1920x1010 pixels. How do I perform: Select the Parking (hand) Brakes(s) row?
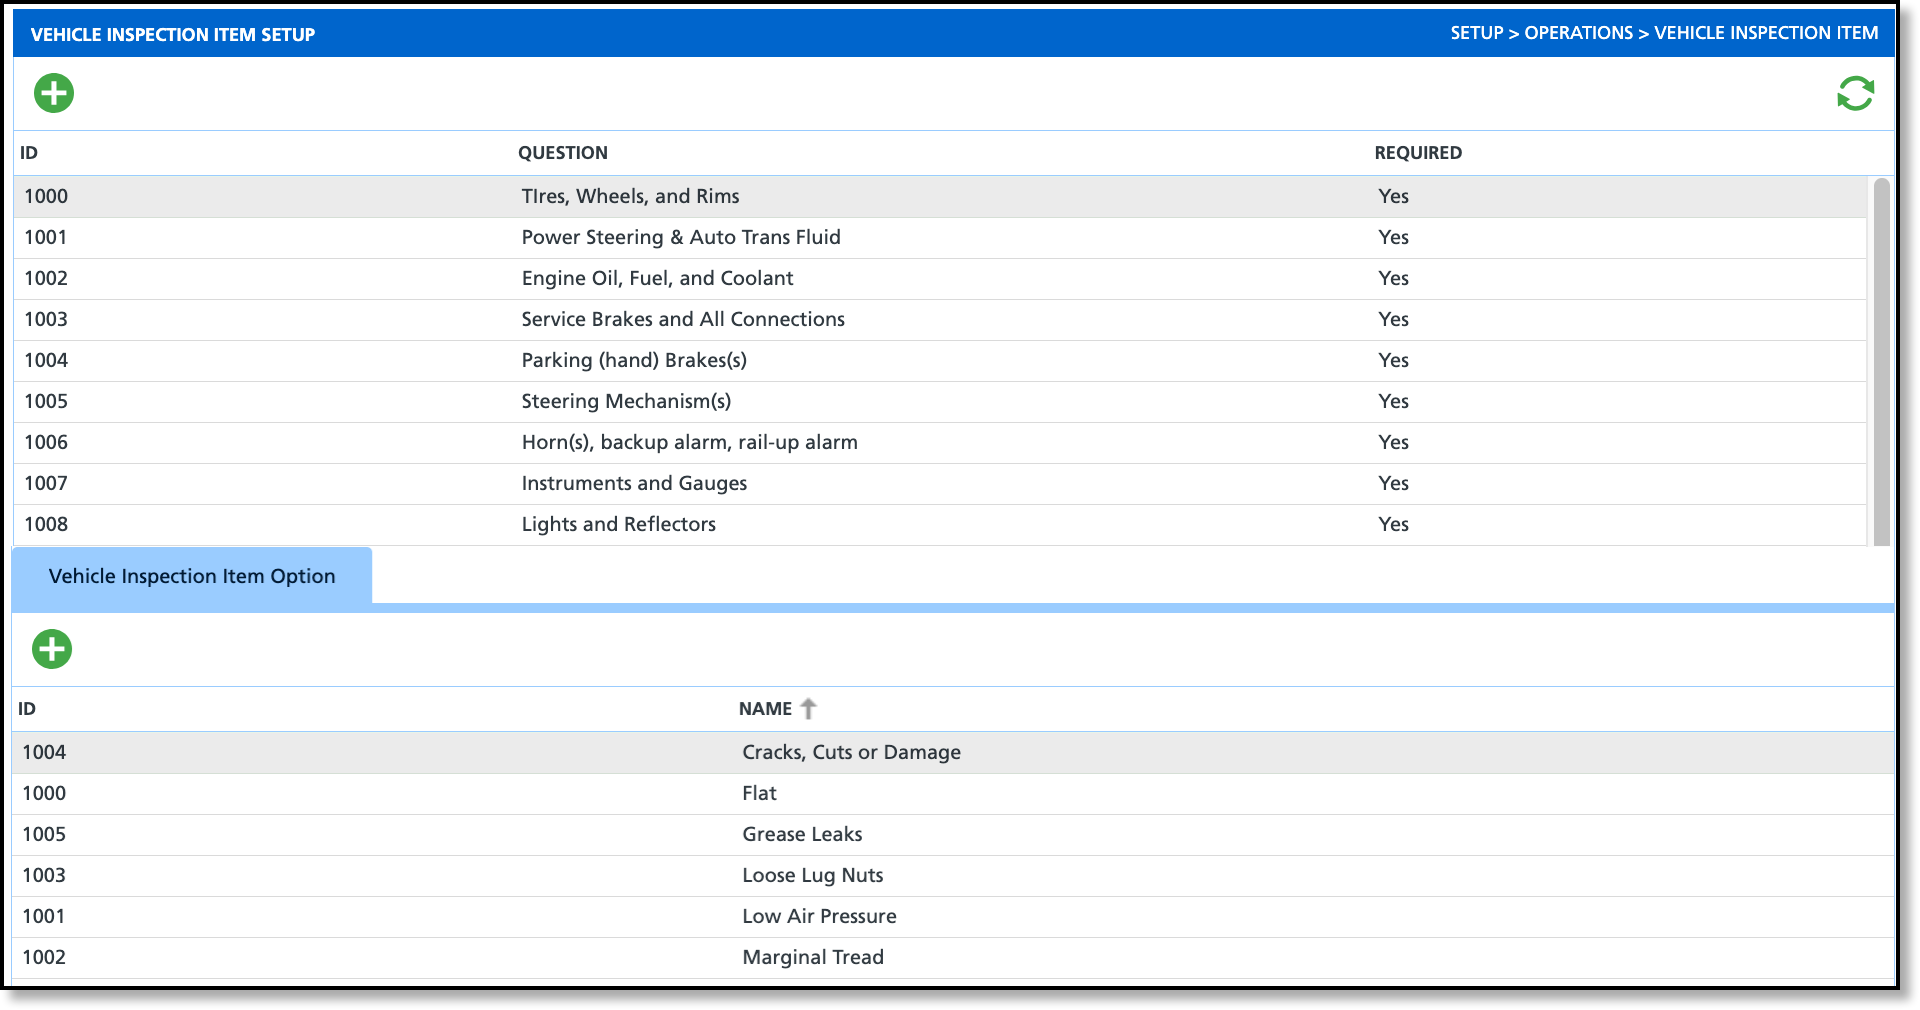pos(940,361)
